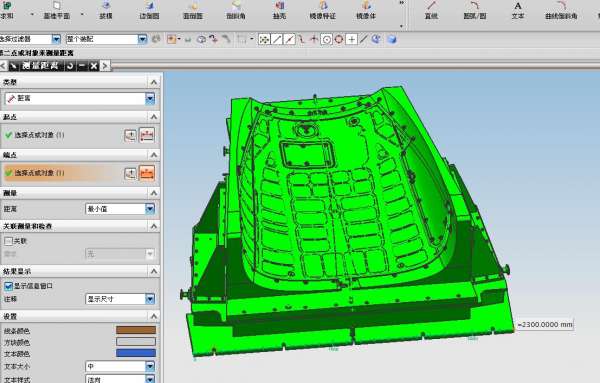Click the 起点 选择点或对象 selection row
This screenshot has height=383, width=600.
[62, 135]
